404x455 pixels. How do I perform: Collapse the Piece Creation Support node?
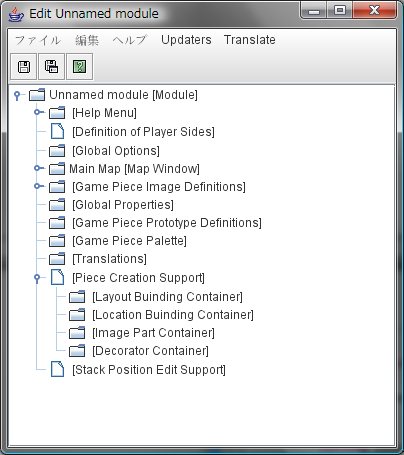click(38, 278)
